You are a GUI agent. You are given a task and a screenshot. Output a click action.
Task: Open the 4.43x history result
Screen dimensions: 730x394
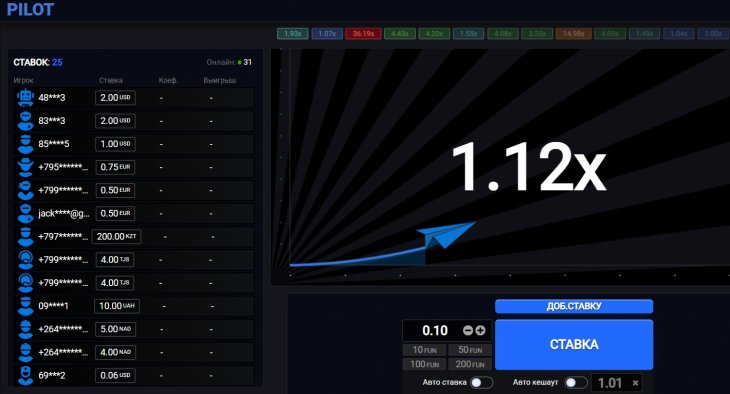point(399,34)
